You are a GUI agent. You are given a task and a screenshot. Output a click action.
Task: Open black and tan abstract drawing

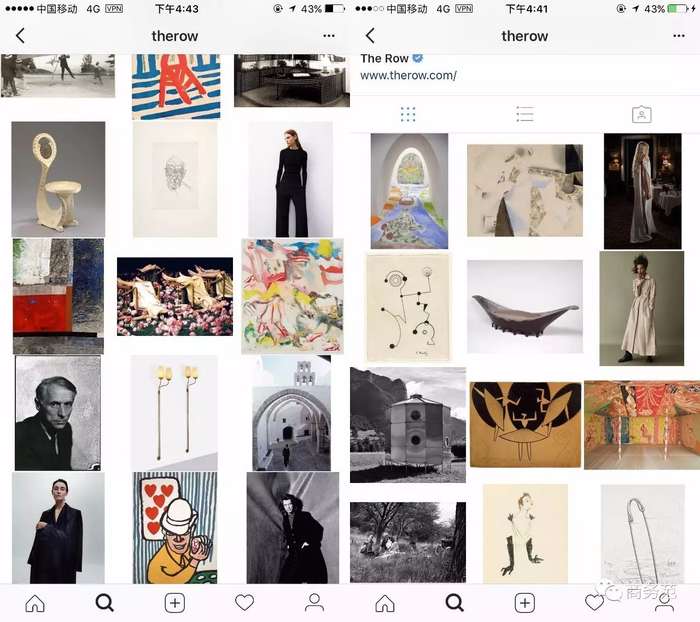525,425
